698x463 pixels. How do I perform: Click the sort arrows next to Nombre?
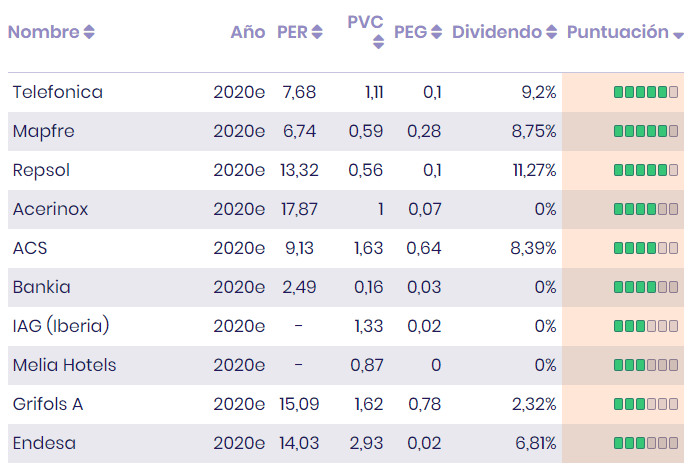89,33
